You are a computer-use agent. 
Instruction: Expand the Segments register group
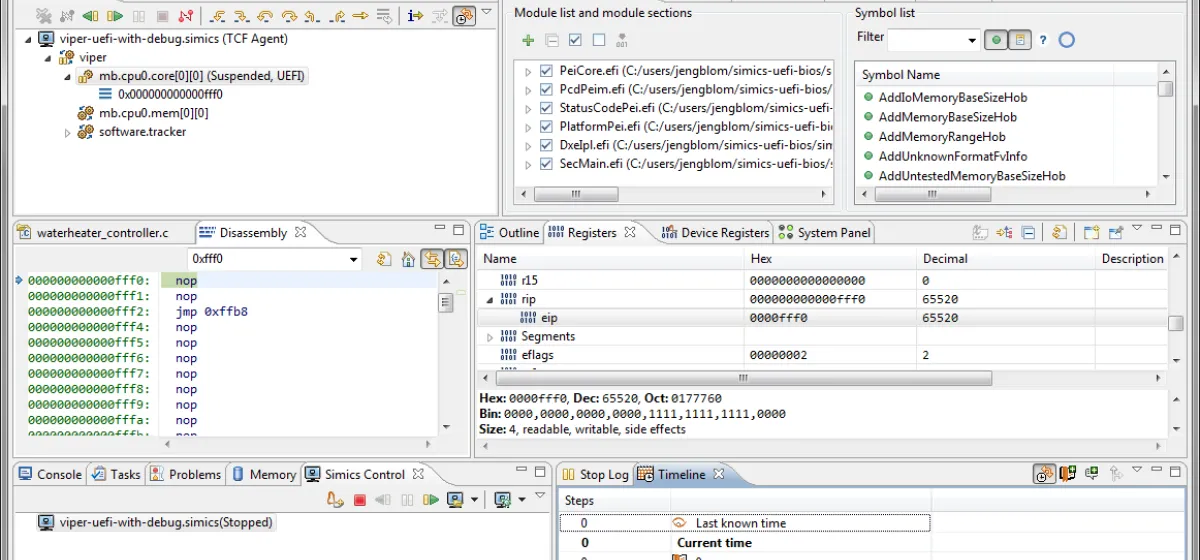[x=490, y=337]
